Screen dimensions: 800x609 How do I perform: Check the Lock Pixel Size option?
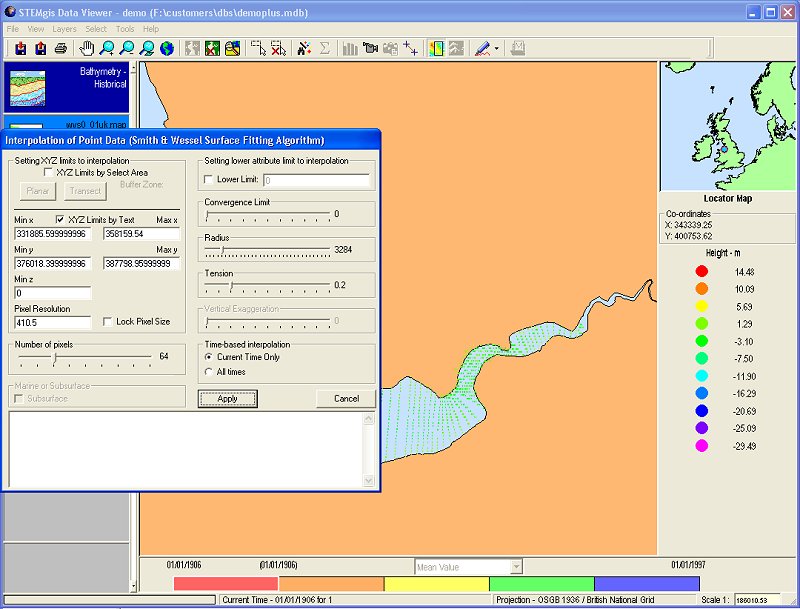coord(108,322)
